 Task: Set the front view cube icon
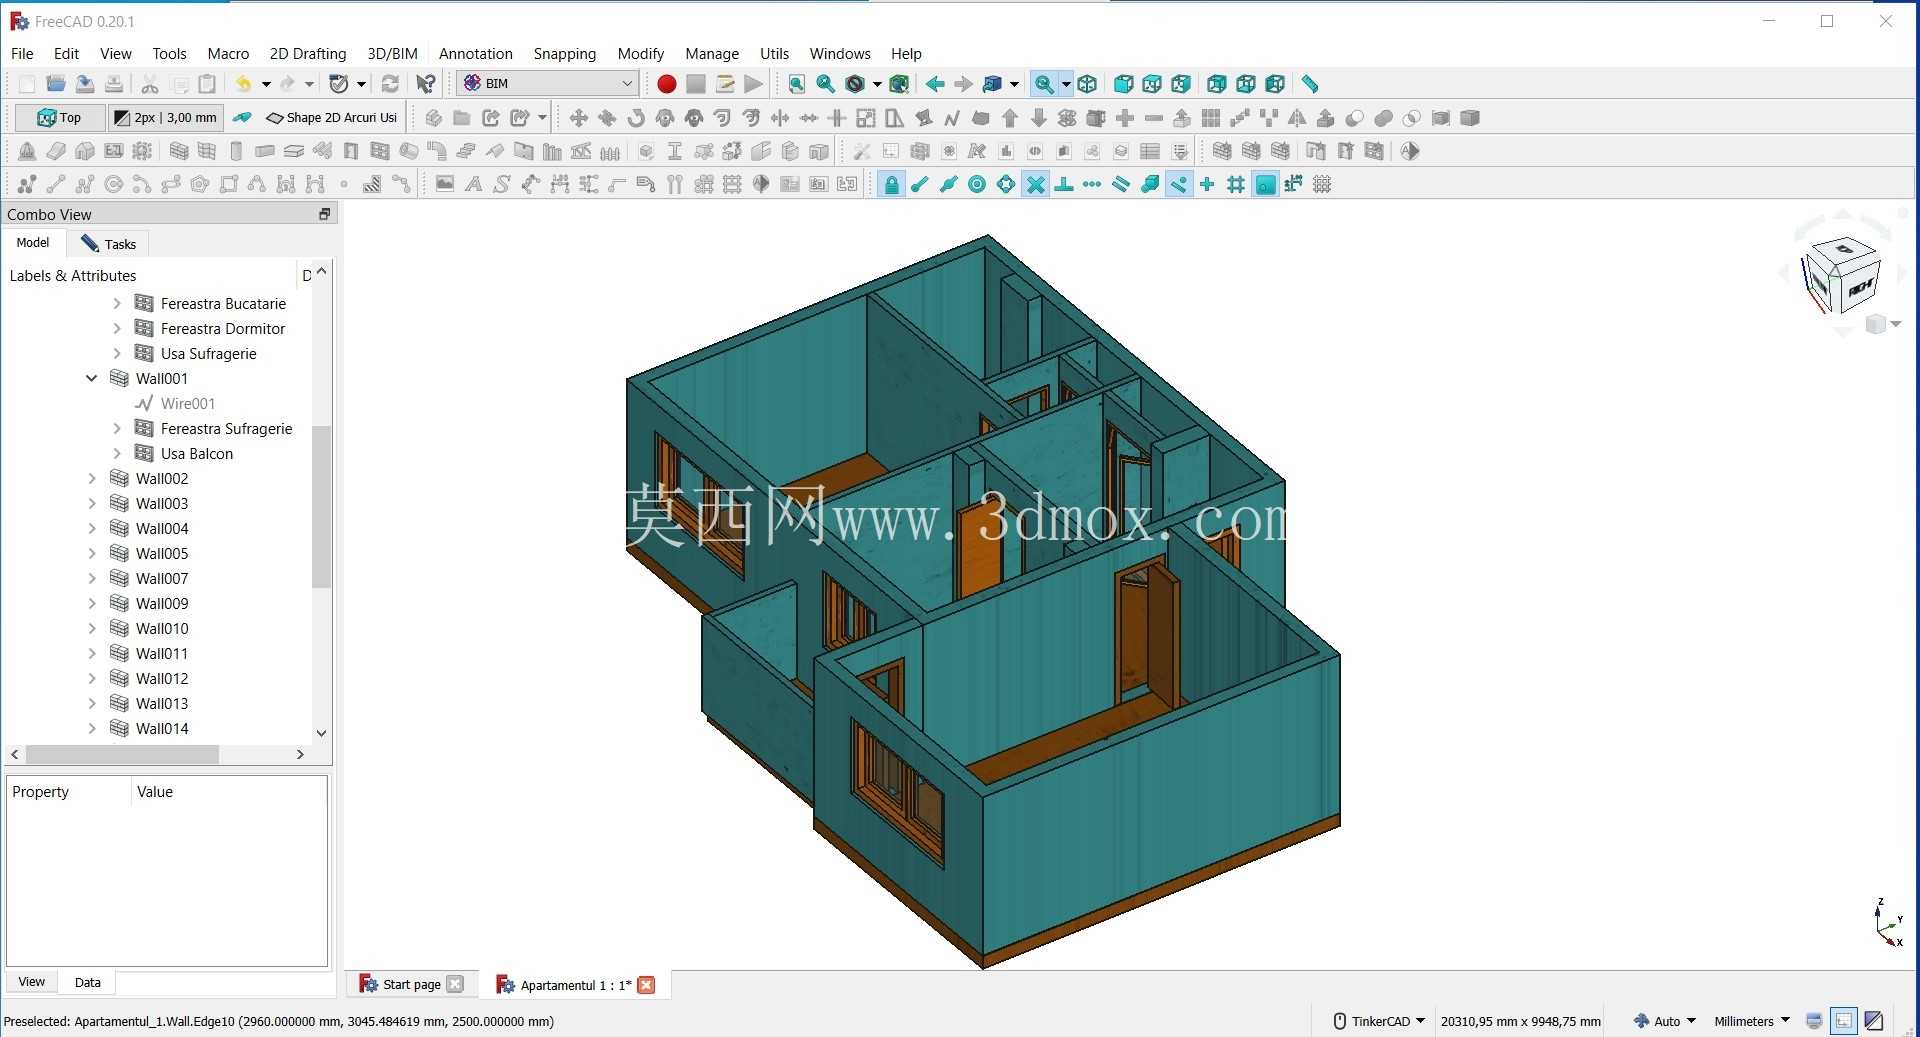1123,84
